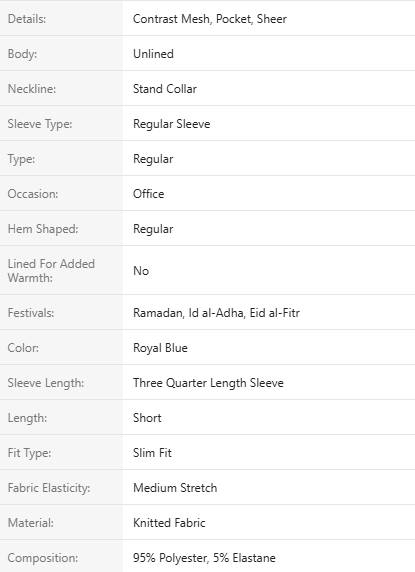Viewport: 415px width, 572px height.
Task: Select the Regular Sleeve value
Action: [171, 124]
